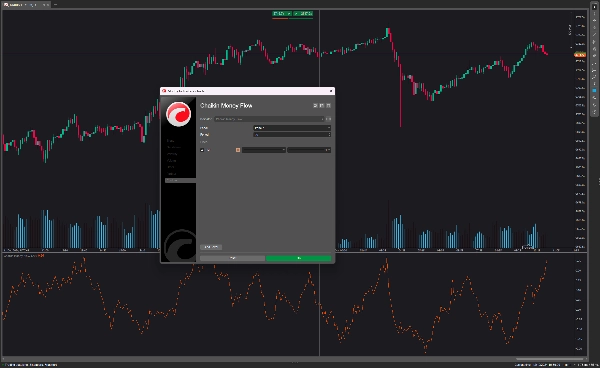
Task: Click the small defaults button above the dialog footer
Action: (211, 247)
